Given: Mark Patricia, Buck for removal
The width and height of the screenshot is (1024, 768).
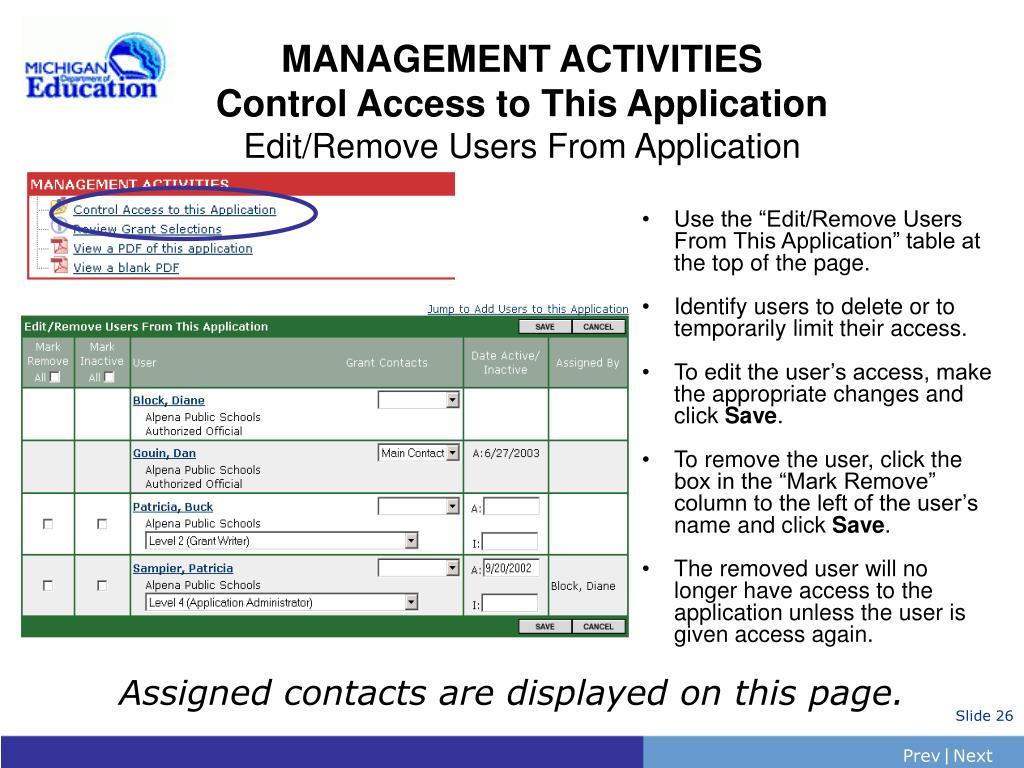Looking at the screenshot, I should click(48, 524).
